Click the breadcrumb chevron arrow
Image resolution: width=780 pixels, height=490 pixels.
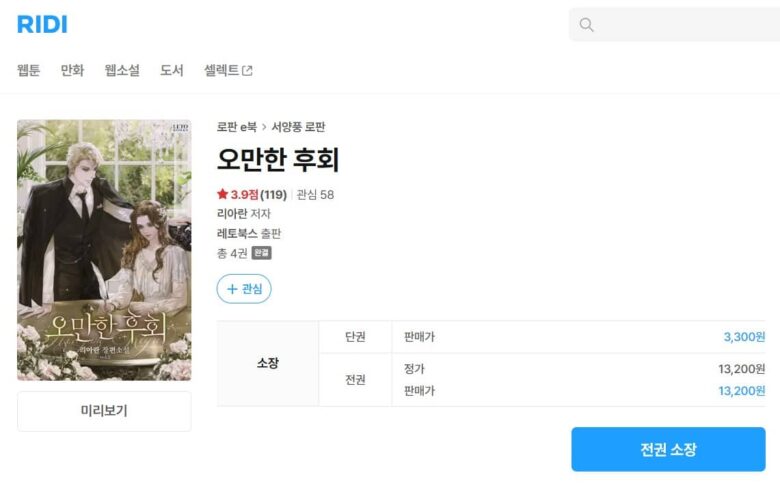[x=265, y=127]
